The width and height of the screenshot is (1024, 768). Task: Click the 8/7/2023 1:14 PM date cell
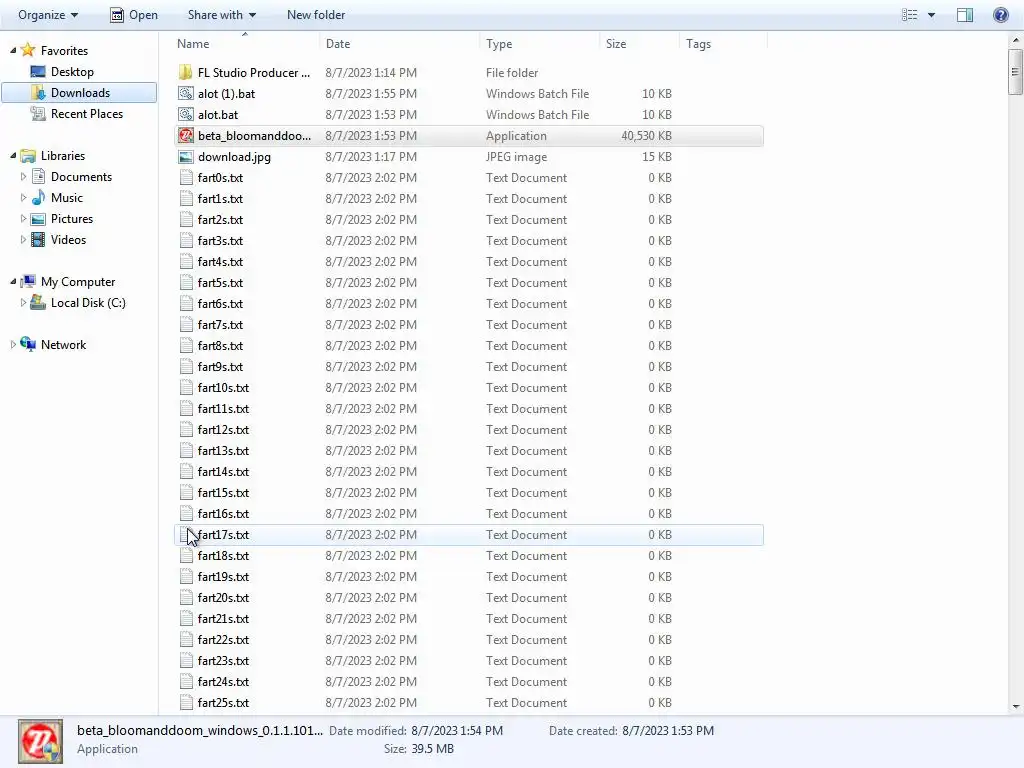371,72
